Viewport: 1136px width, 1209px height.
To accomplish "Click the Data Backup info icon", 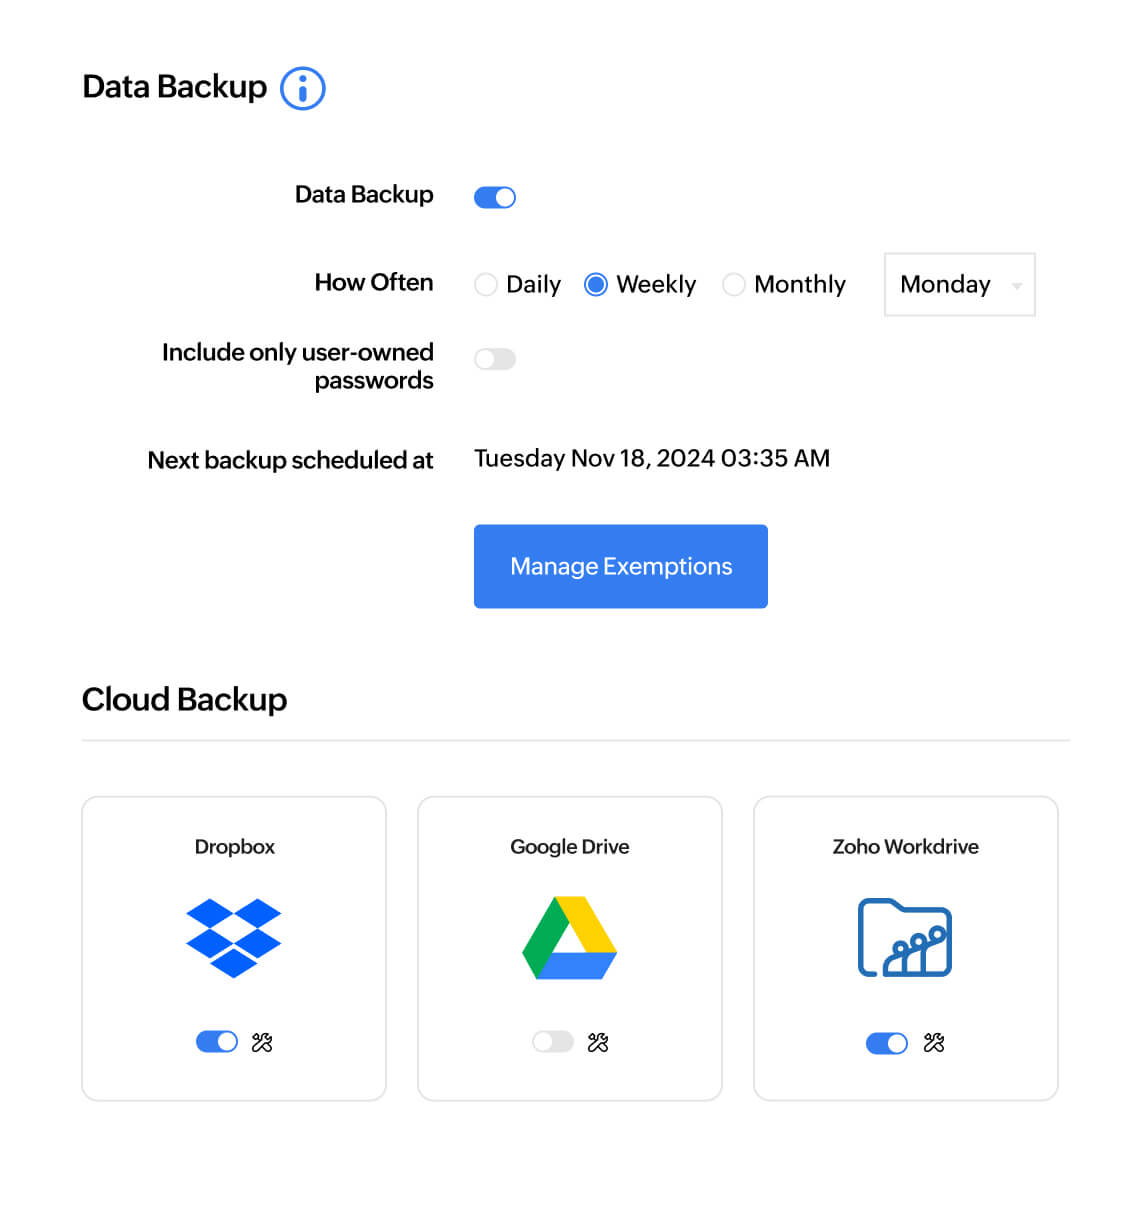I will click(302, 88).
